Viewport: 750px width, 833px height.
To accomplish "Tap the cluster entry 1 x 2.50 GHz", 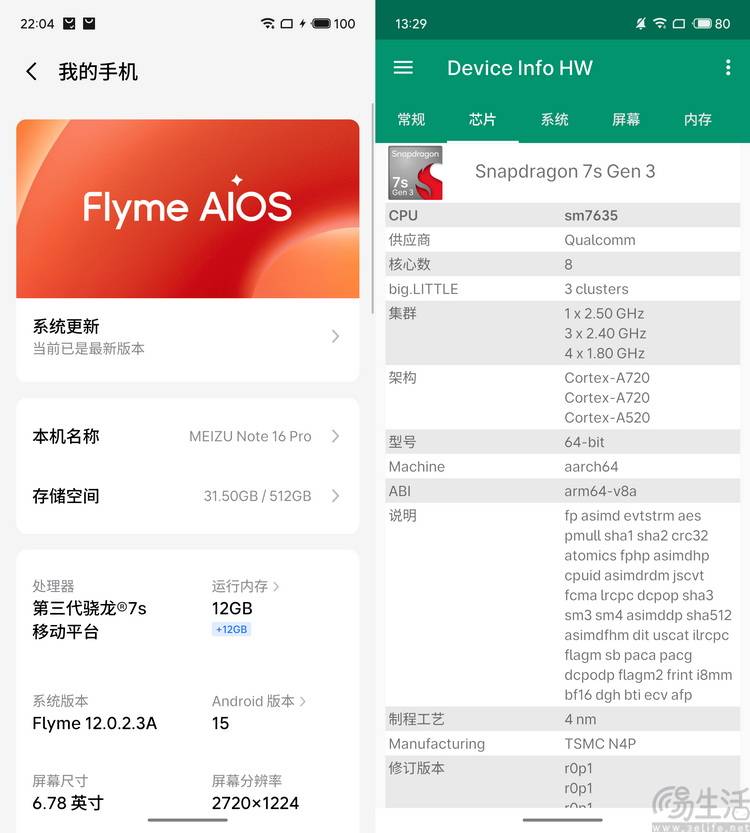I will click(x=604, y=313).
